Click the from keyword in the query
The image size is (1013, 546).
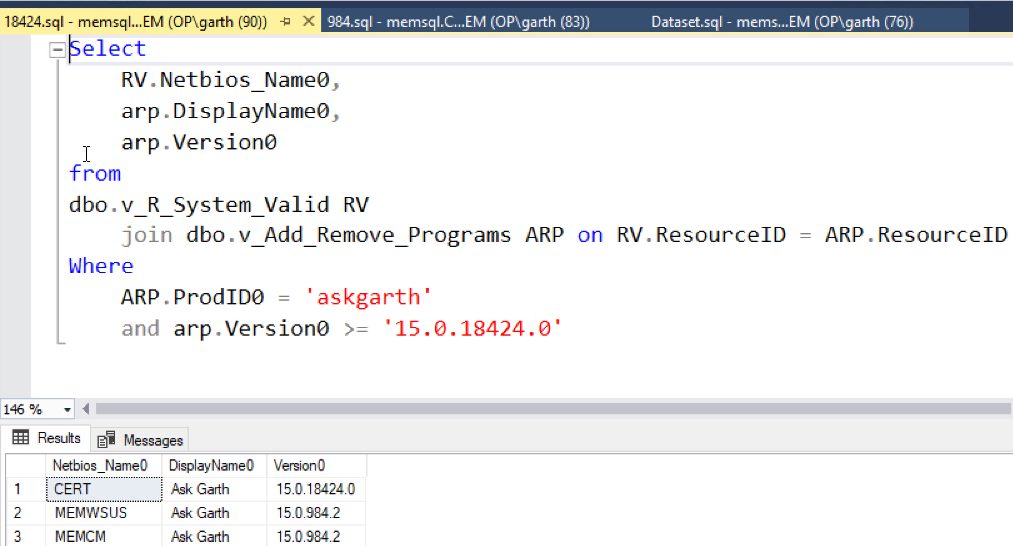point(94,173)
